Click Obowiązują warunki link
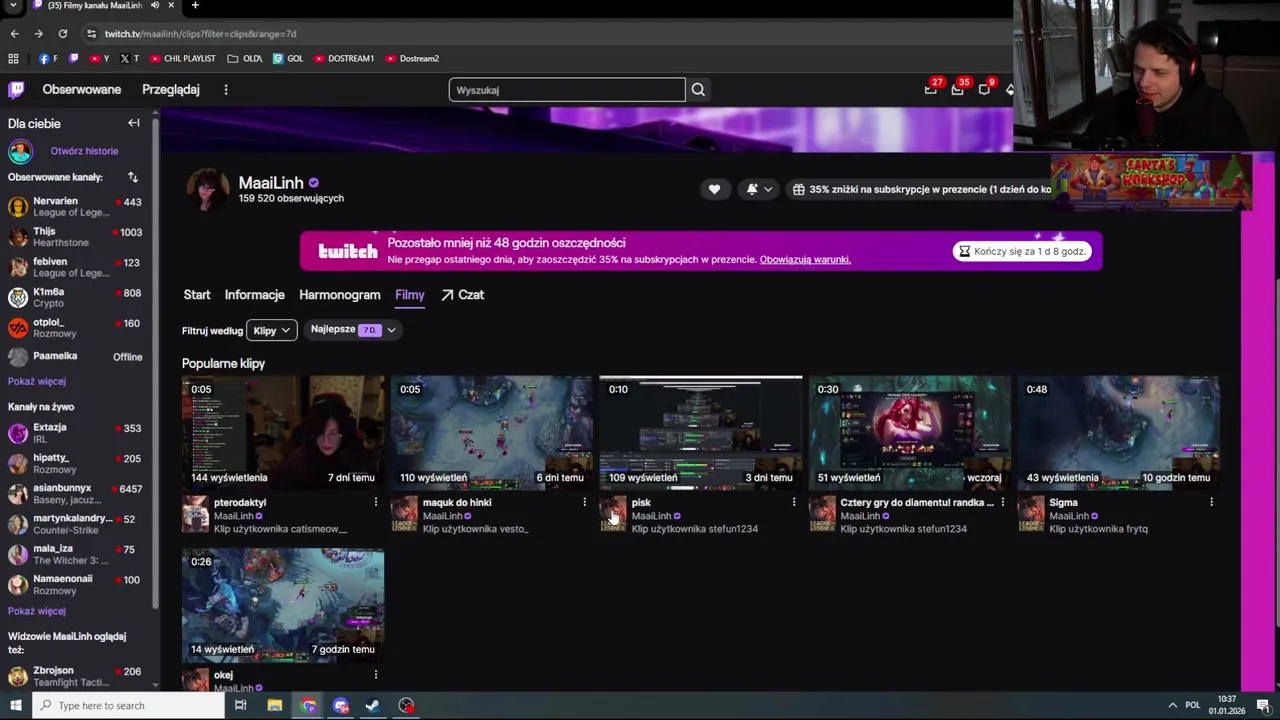The width and height of the screenshot is (1280, 720). [x=805, y=260]
